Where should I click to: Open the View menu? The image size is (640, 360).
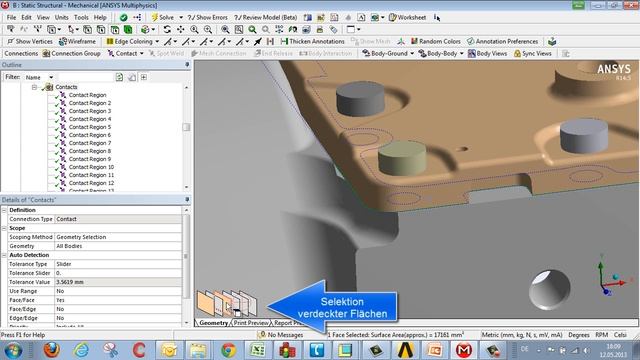click(43, 18)
